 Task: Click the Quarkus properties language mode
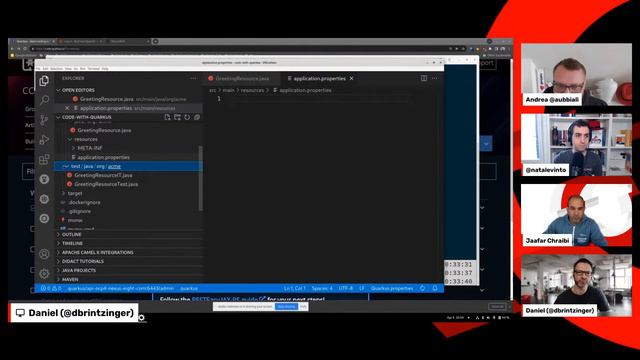pyautogui.click(x=392, y=288)
